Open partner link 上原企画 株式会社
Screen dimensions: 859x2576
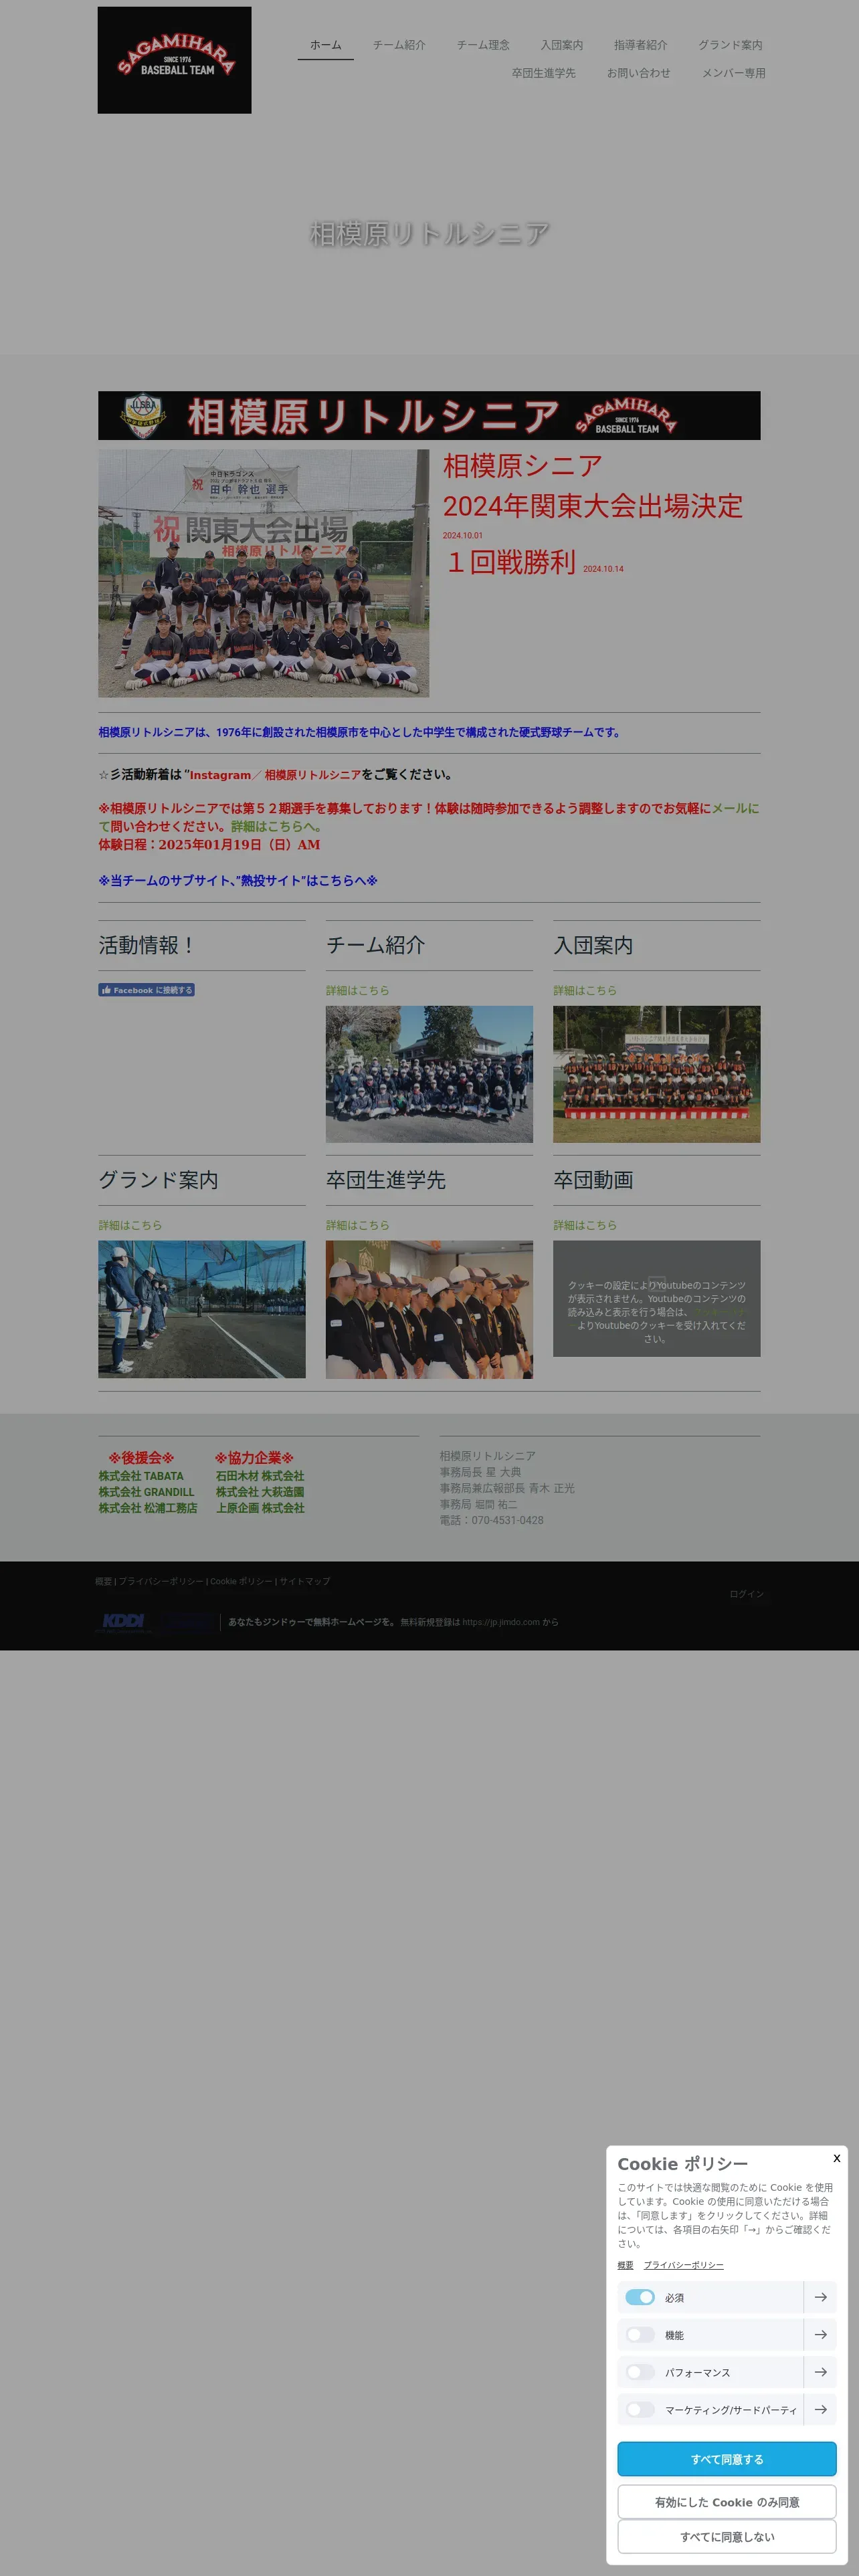click(260, 1508)
